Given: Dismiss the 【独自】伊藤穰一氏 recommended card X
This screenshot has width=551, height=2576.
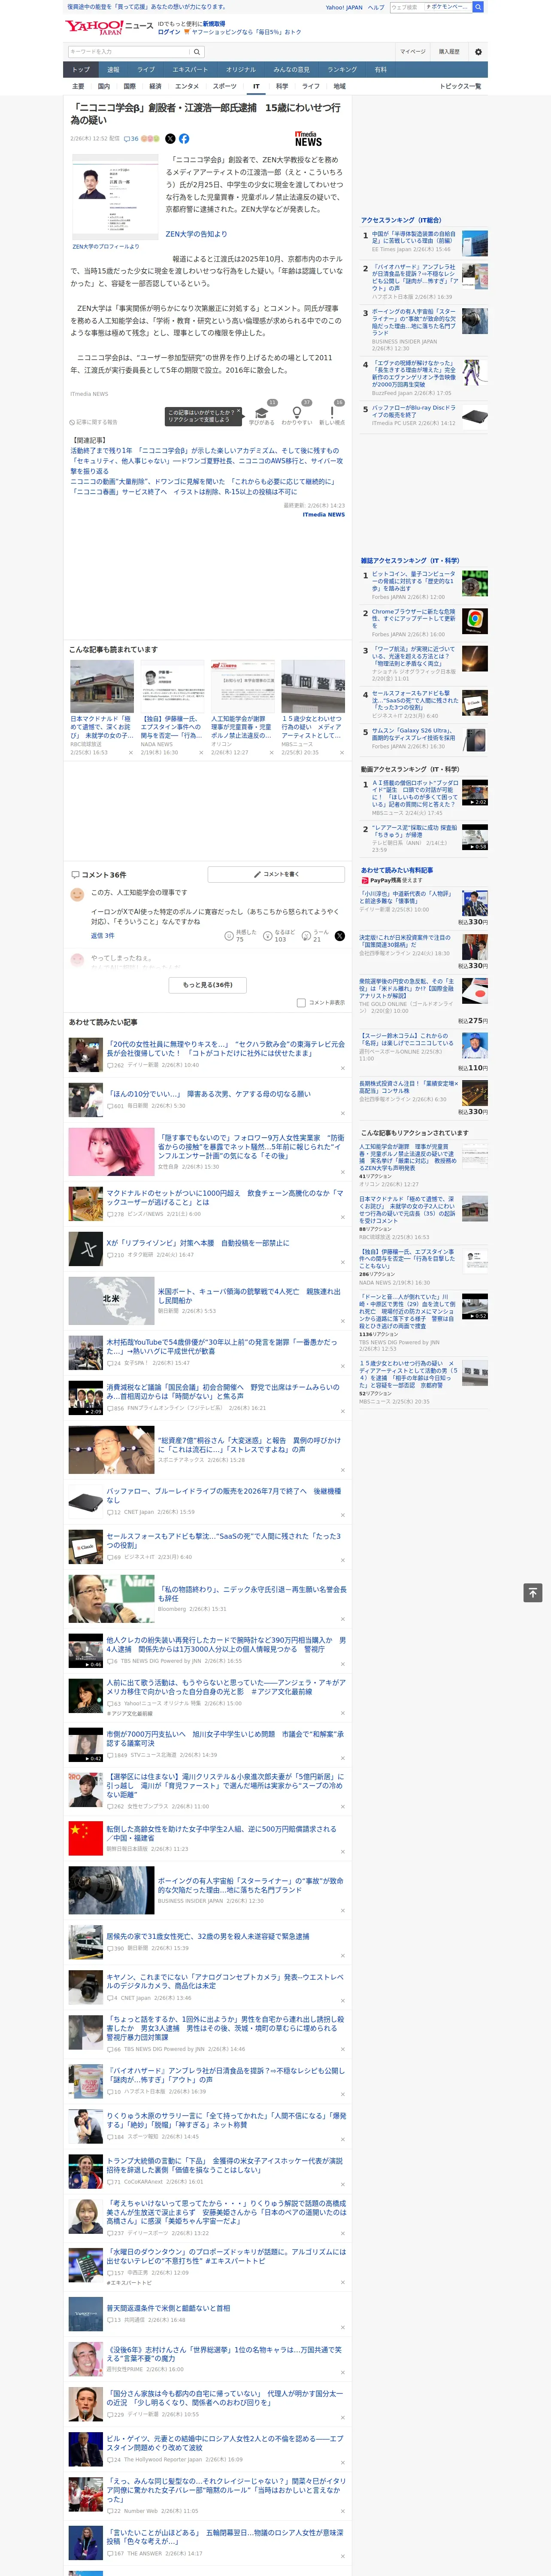Looking at the screenshot, I should coord(201,753).
